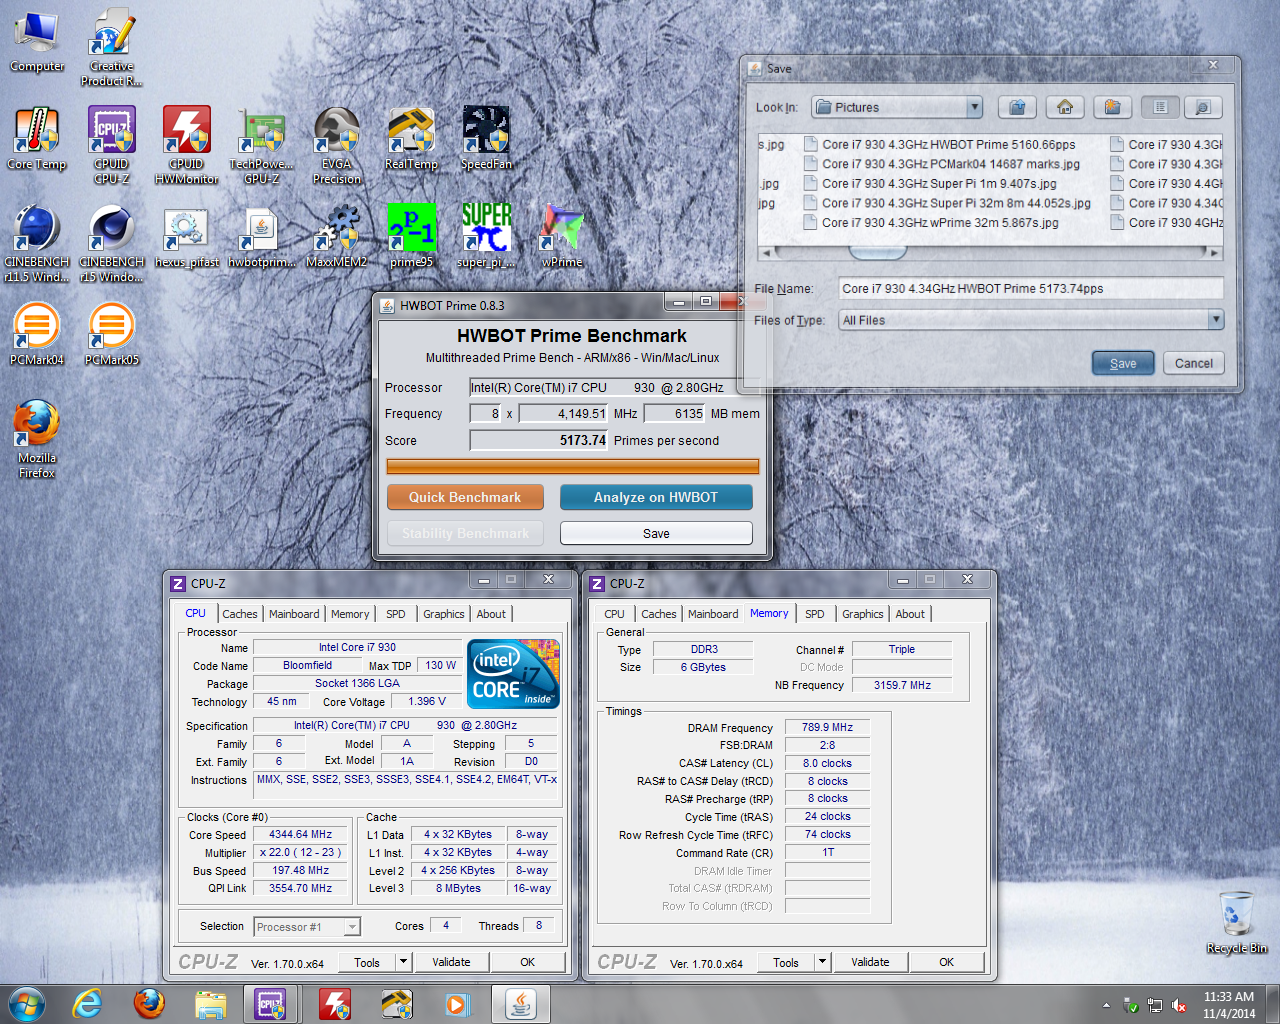
Task: Click the PCMark05 desktop icon
Action: point(112,335)
